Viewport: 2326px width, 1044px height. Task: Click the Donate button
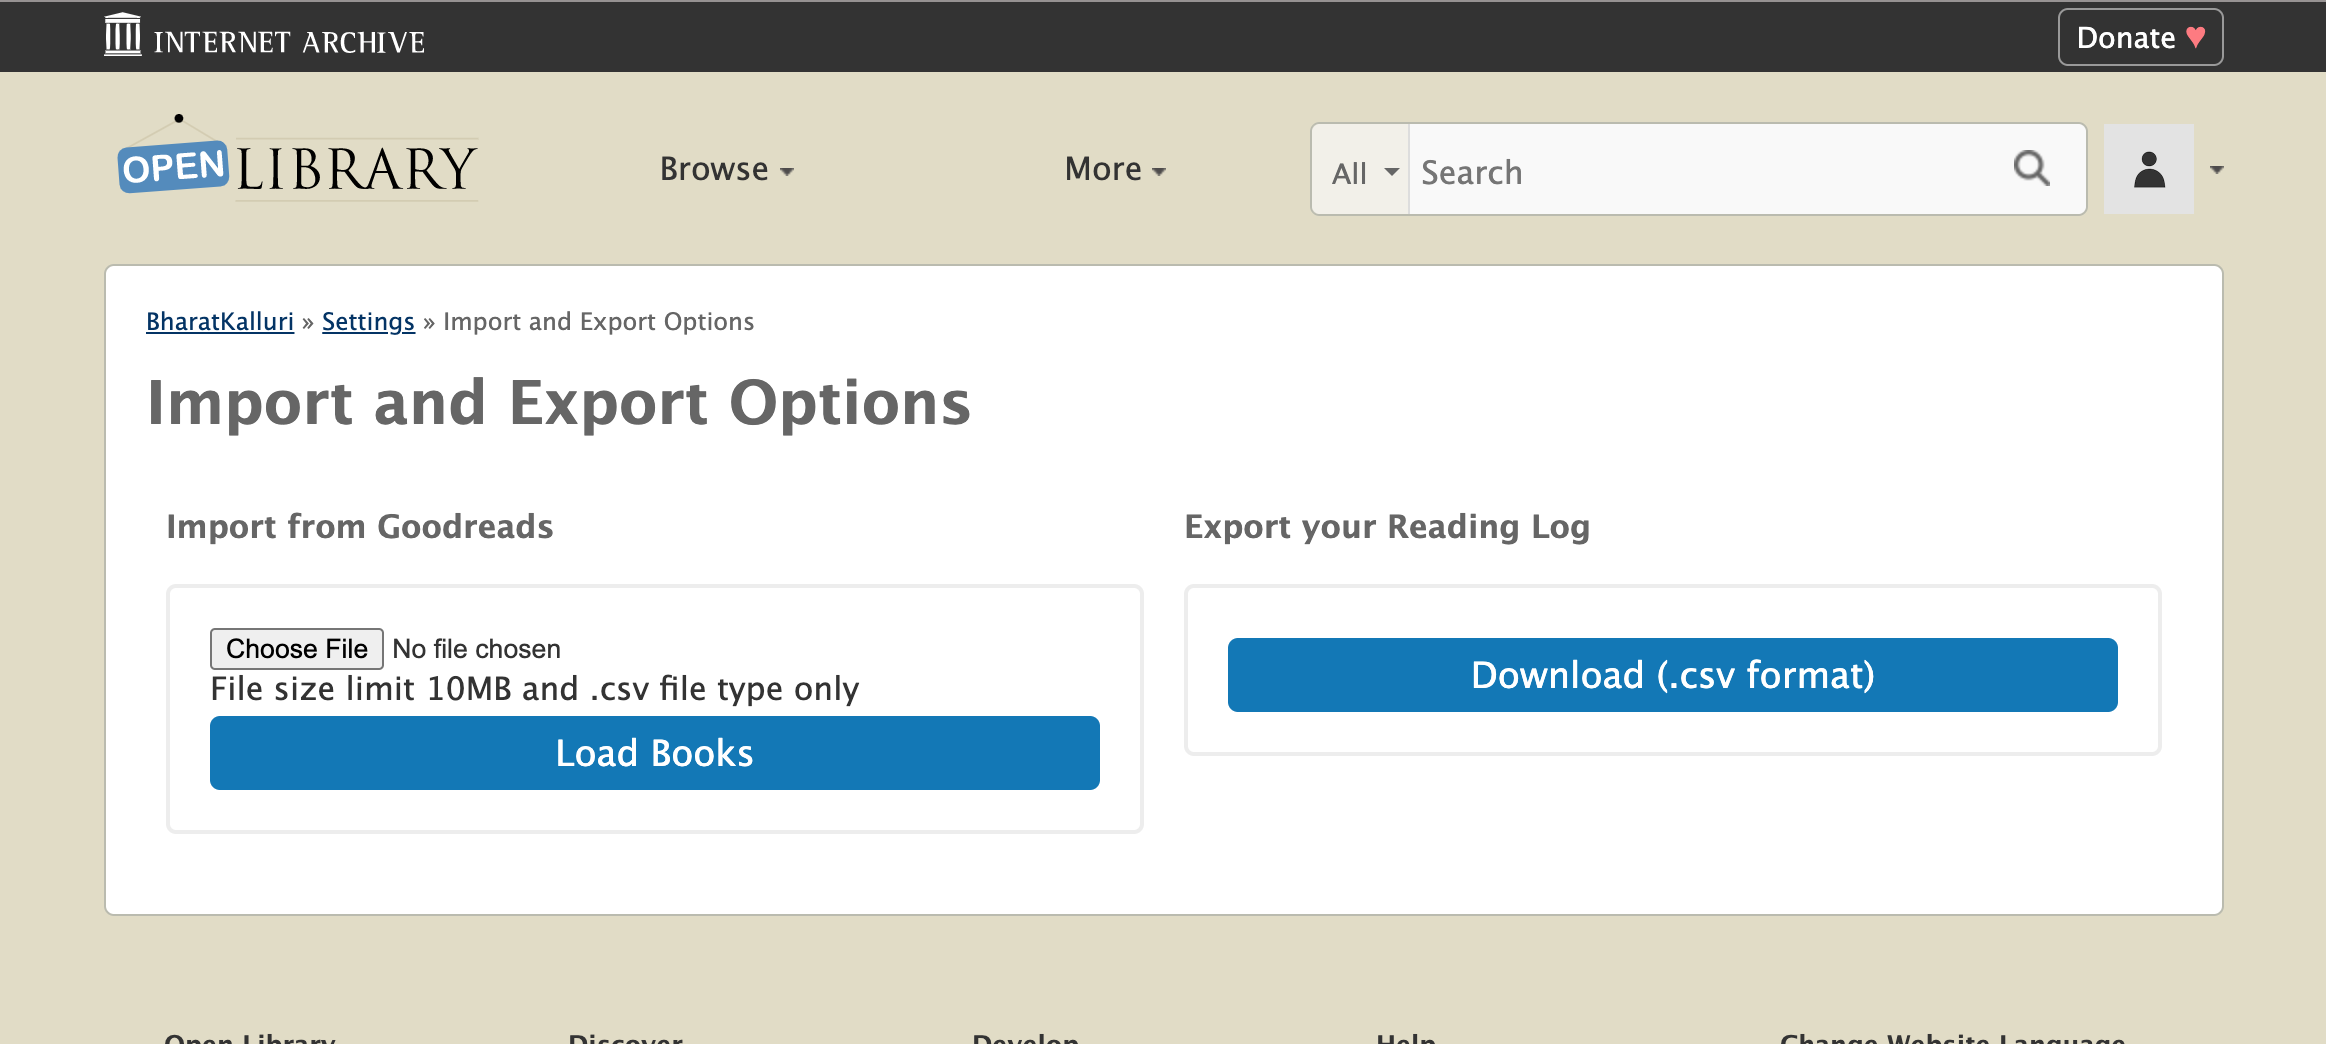click(x=2139, y=37)
